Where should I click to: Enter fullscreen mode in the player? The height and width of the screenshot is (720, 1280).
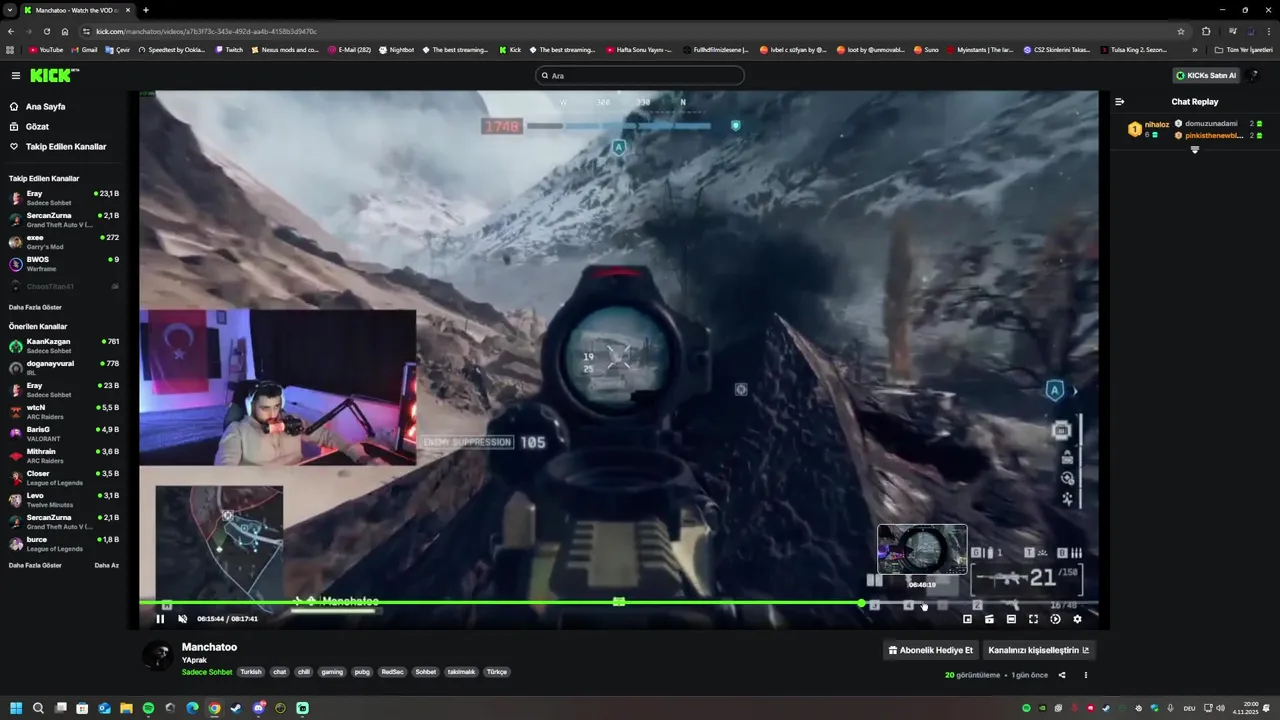(1033, 619)
